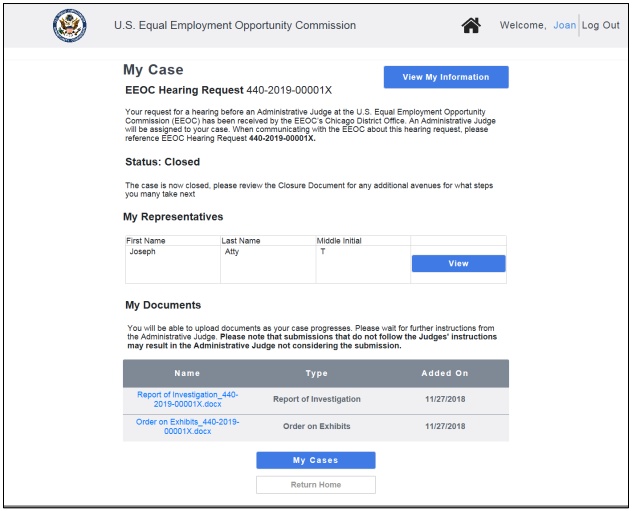Viewport: 633px width, 511px height.
Task: Open Report of Investigation docx file link
Action: pos(187,399)
